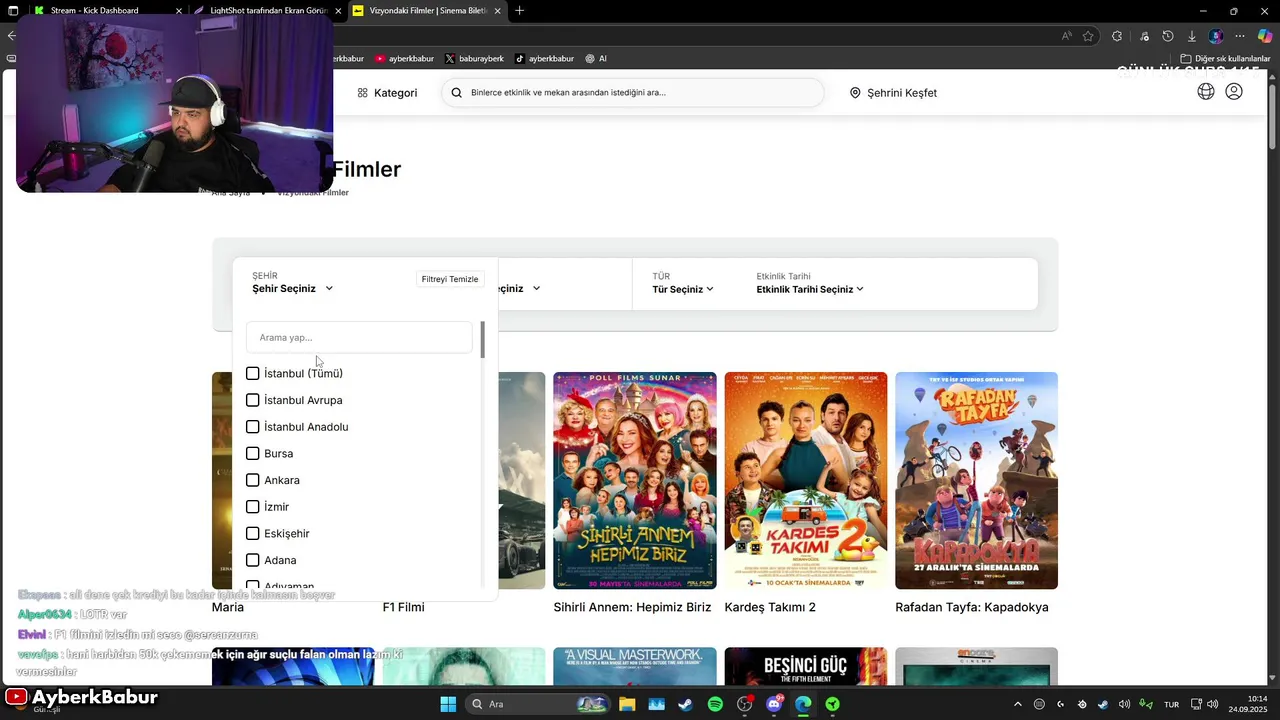1280x720 pixels.
Task: Open browser profile avatar
Action: click(x=1216, y=36)
